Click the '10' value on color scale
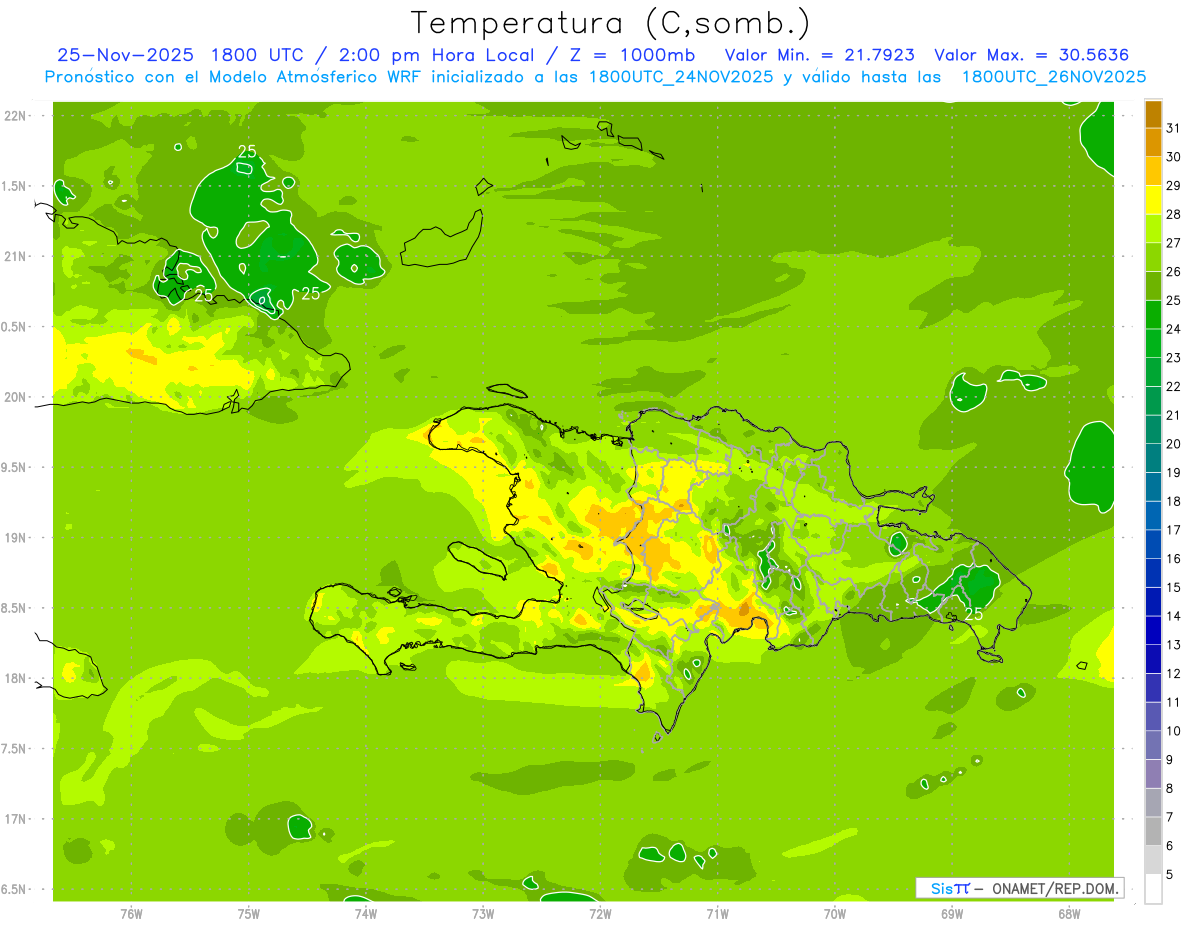Screen dimensions: 1200x927 1174,730
